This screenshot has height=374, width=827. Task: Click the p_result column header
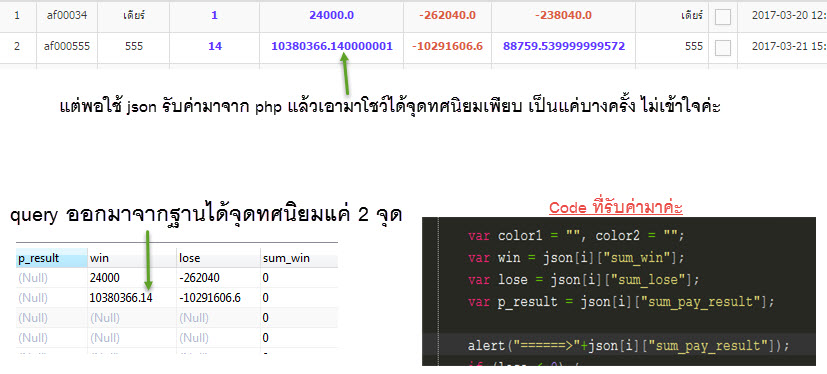click(51, 258)
